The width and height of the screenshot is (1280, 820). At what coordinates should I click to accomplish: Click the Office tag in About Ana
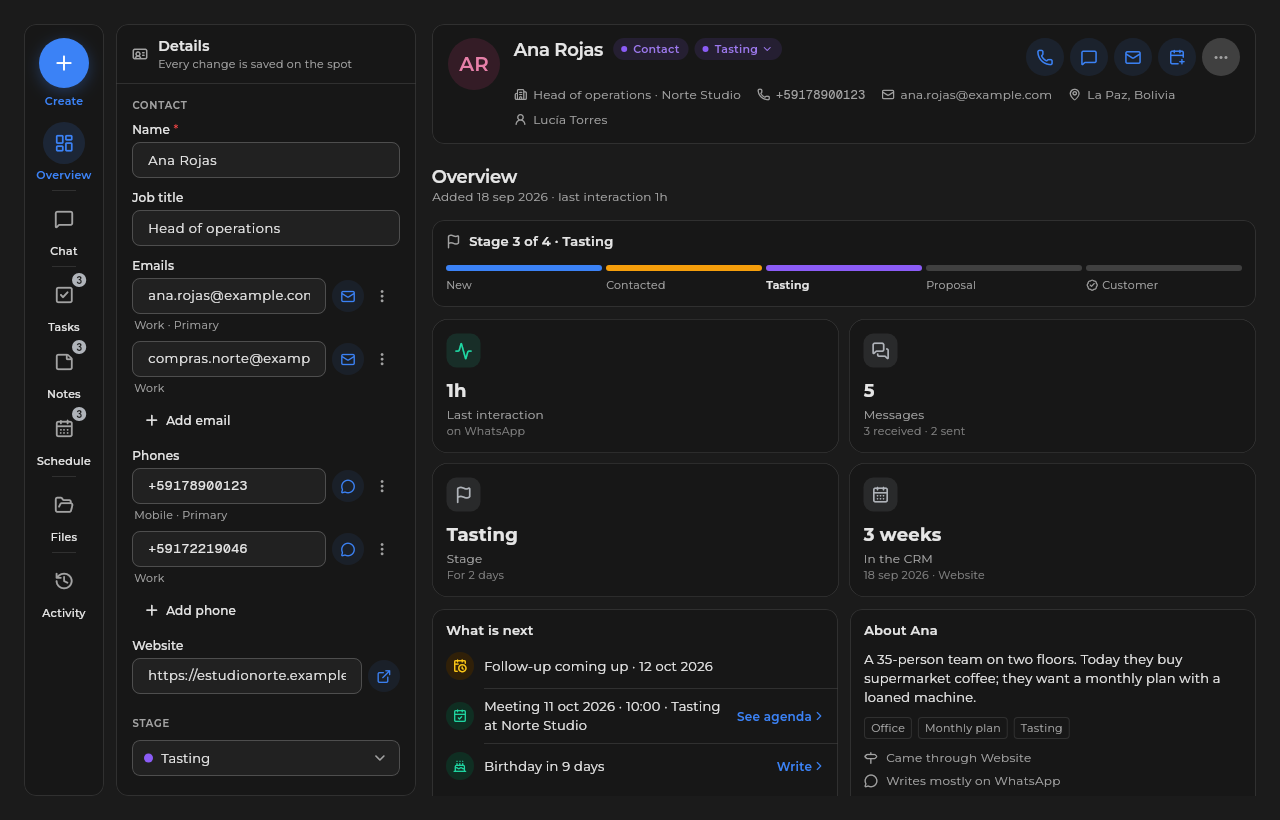tap(888, 728)
